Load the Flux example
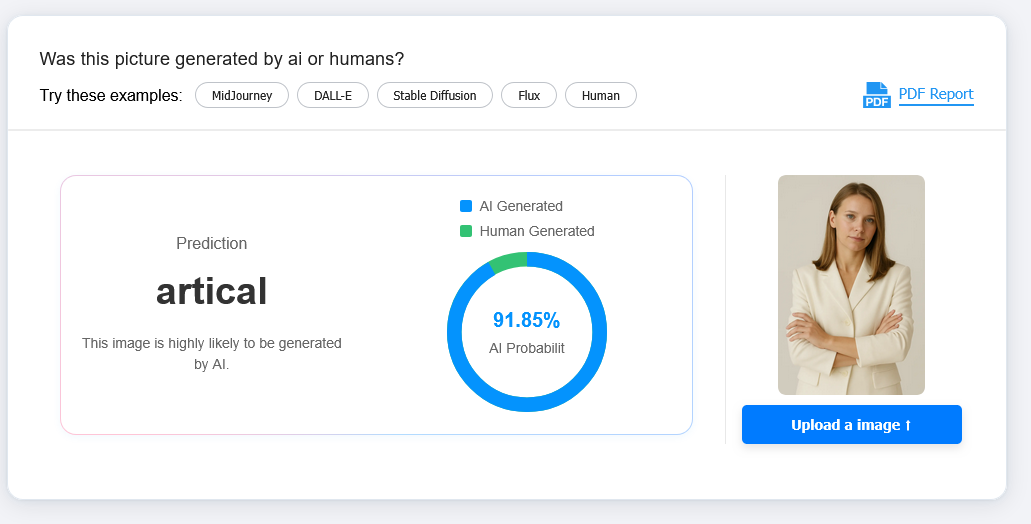The image size is (1031, 524). (x=529, y=95)
